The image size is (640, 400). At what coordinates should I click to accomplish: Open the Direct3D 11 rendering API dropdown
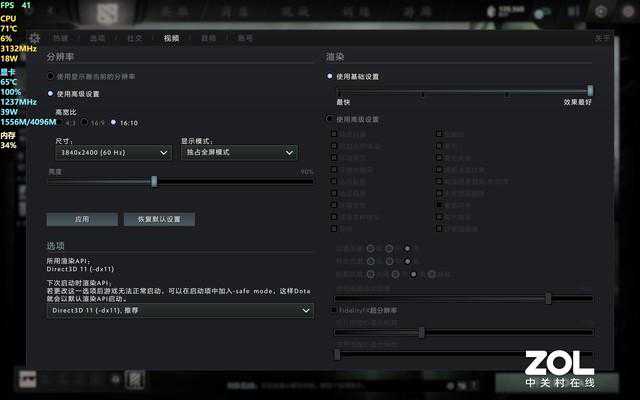[180, 310]
